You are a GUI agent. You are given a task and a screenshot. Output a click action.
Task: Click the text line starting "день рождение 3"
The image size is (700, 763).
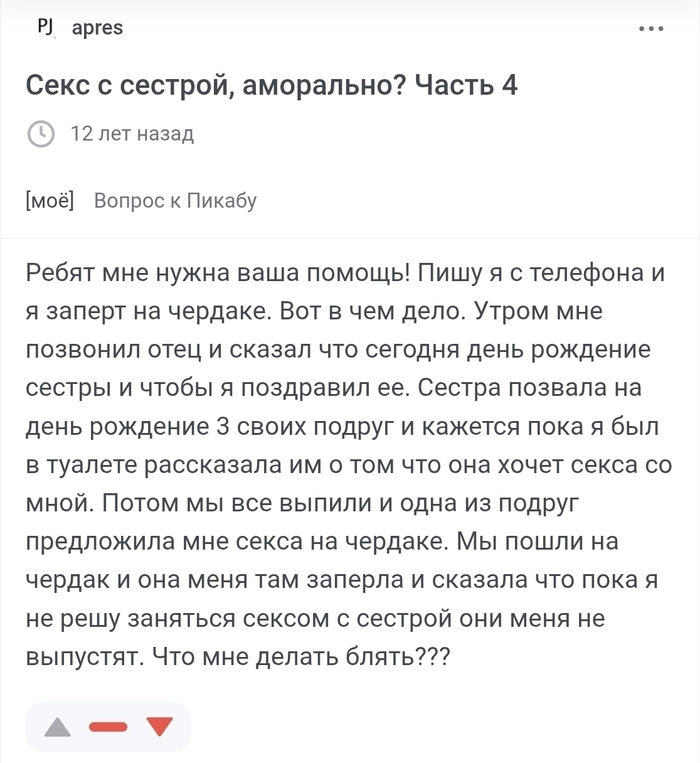pos(342,427)
